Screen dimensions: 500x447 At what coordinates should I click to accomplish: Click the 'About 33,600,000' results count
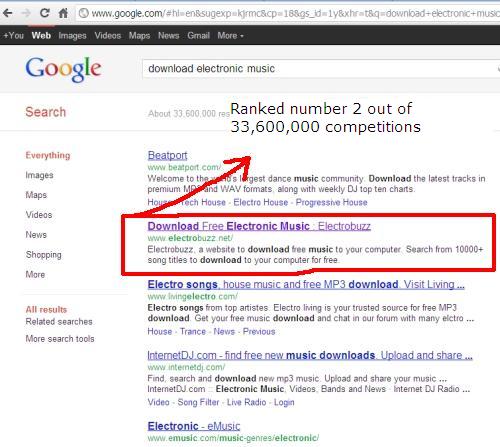tap(189, 114)
